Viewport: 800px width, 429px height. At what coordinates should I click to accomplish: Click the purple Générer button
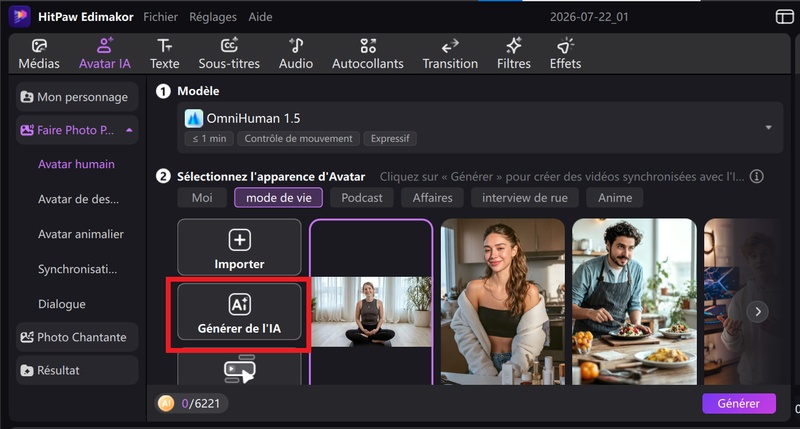(739, 403)
